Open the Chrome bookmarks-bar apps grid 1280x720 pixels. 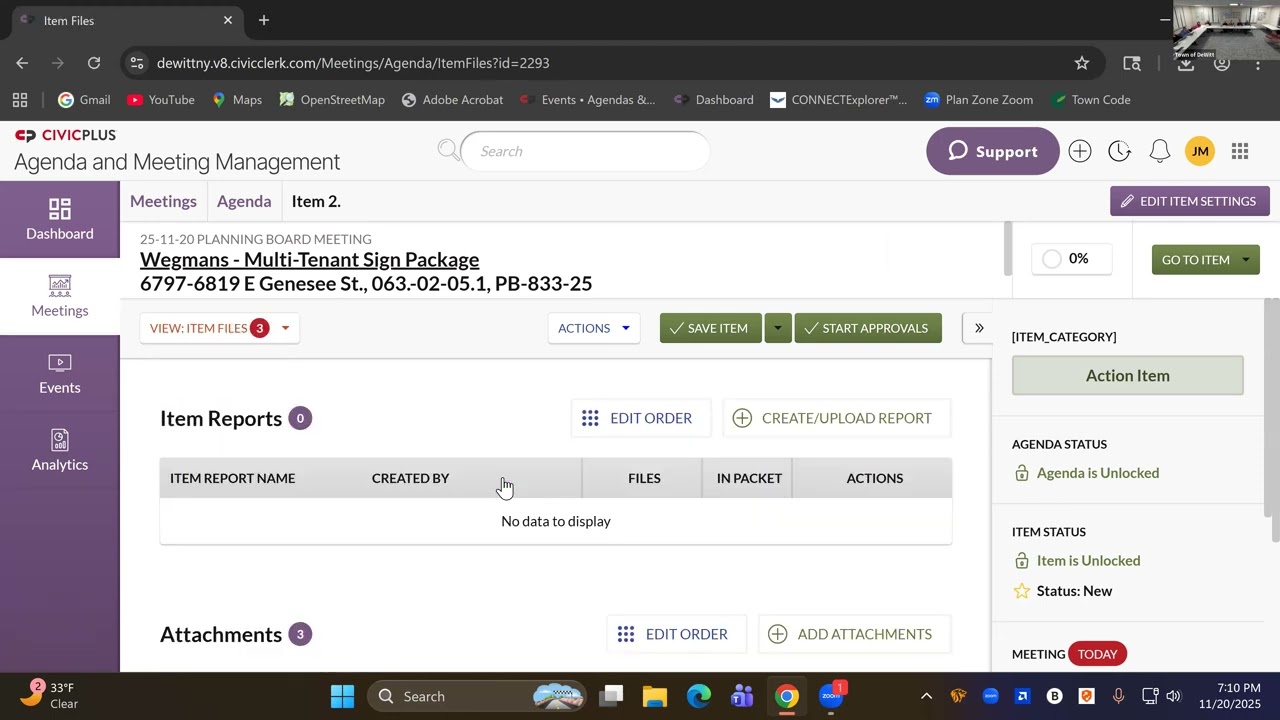(x=20, y=100)
